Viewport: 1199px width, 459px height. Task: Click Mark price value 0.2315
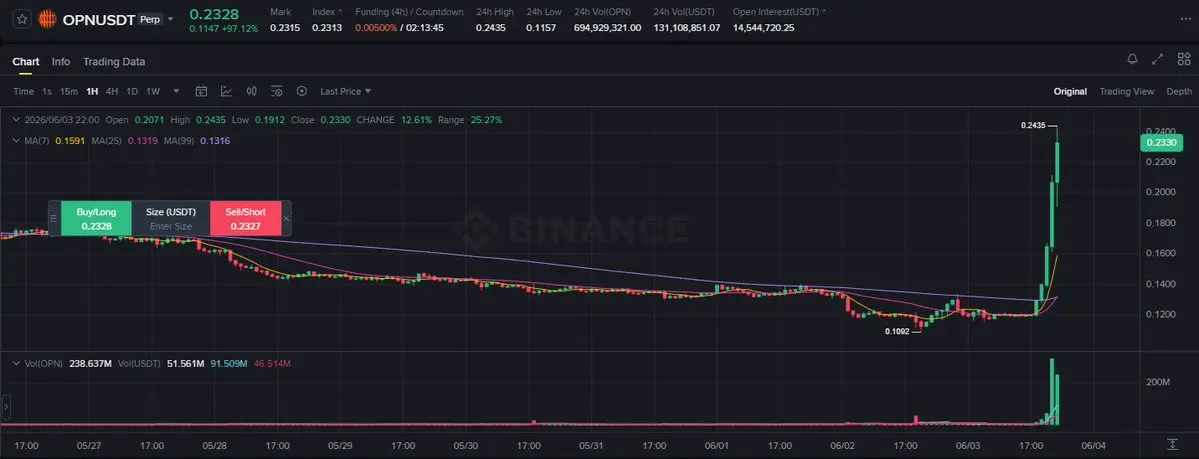coord(284,28)
